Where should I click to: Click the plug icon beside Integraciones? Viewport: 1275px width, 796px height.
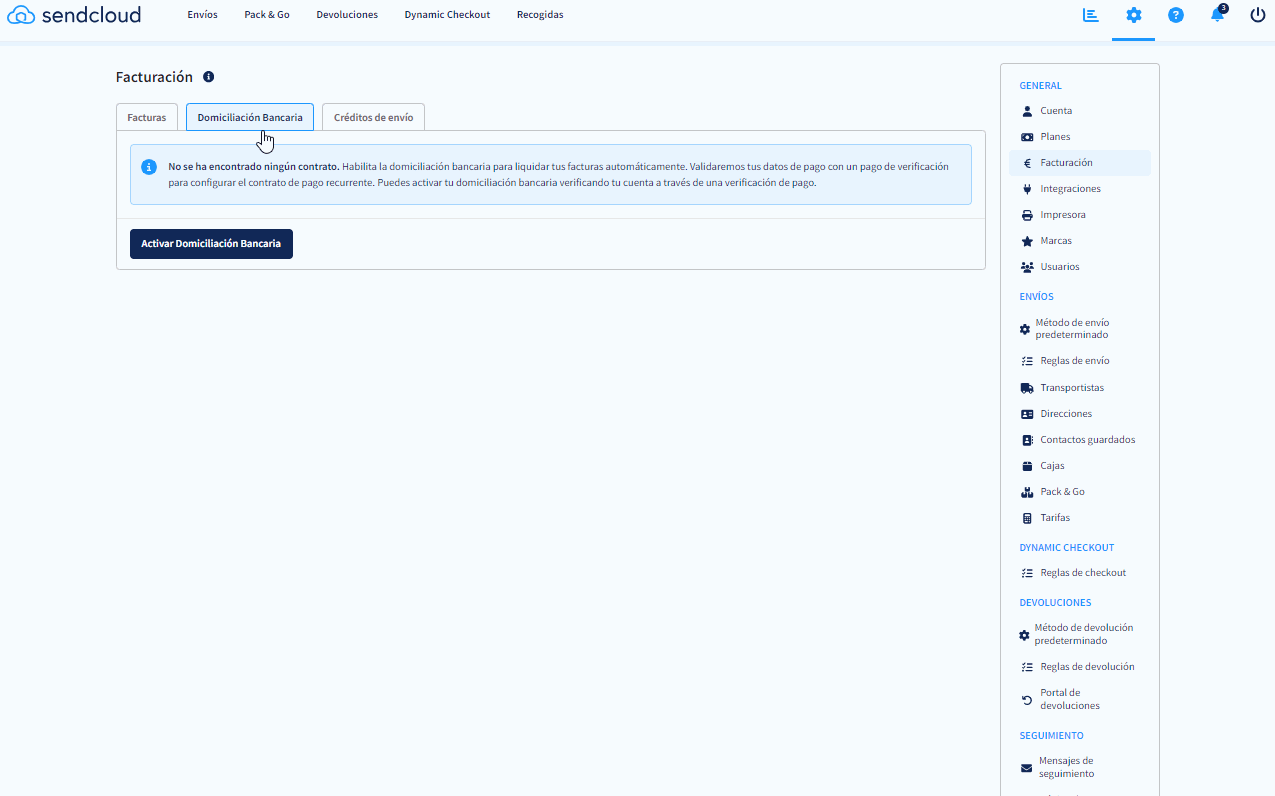tap(1027, 189)
